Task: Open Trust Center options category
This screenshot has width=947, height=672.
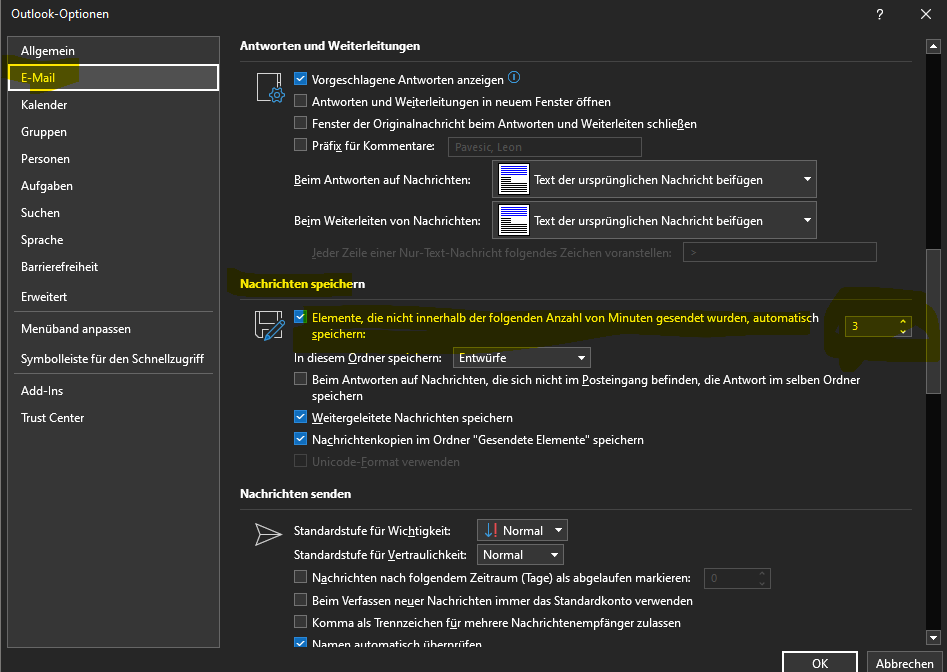Action: (x=114, y=418)
